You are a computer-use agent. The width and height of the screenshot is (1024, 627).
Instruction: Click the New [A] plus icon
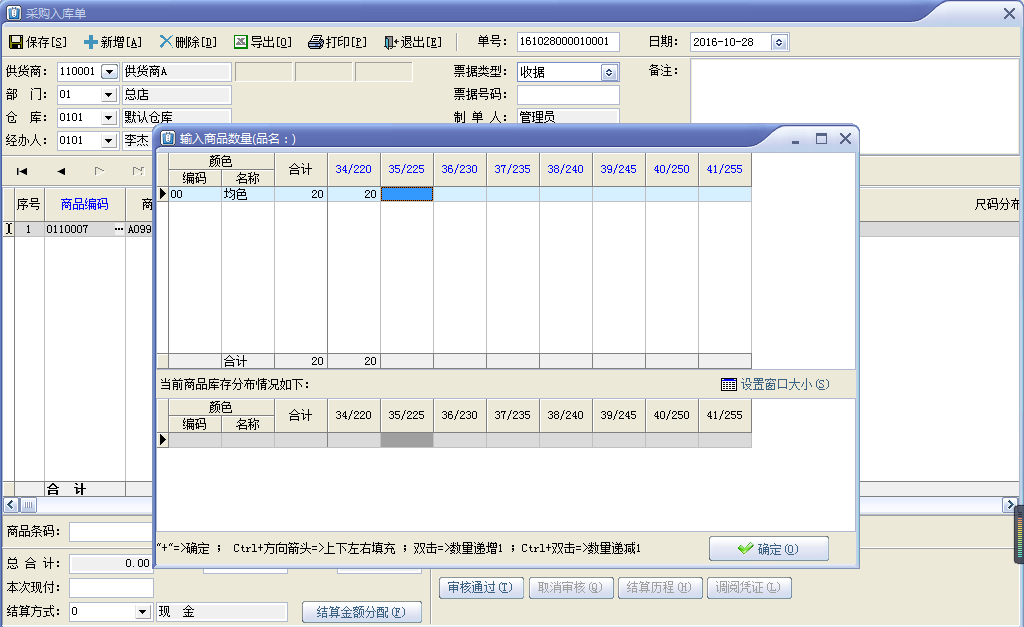tap(91, 42)
